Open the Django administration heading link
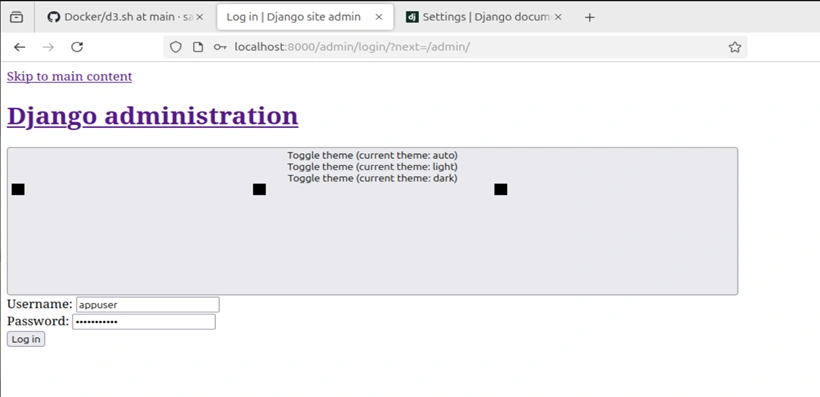Screen dimensions: 820x397 point(153,116)
